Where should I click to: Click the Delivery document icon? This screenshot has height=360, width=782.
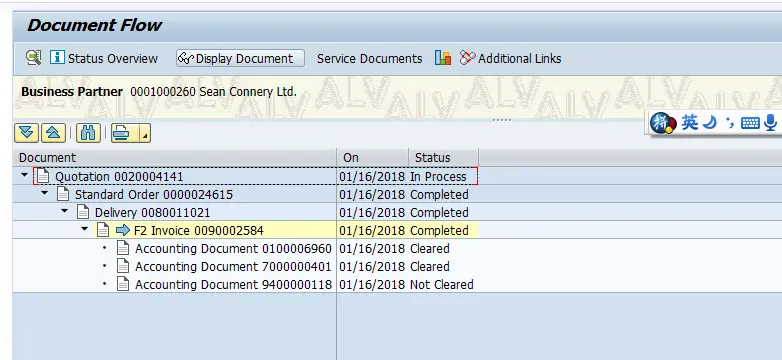coord(83,212)
